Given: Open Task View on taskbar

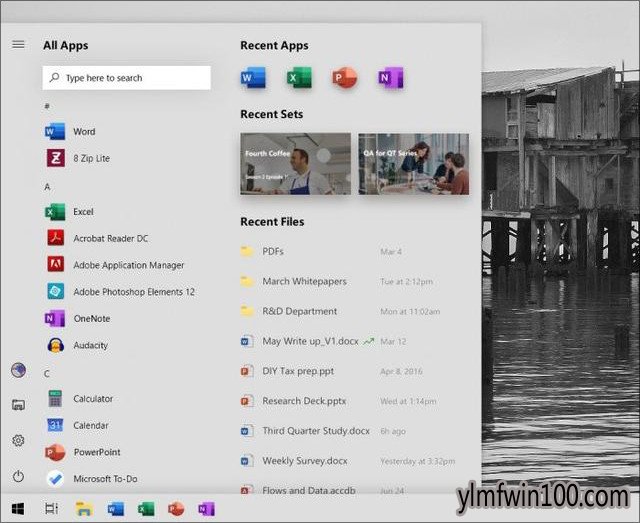Looking at the screenshot, I should point(51,509).
